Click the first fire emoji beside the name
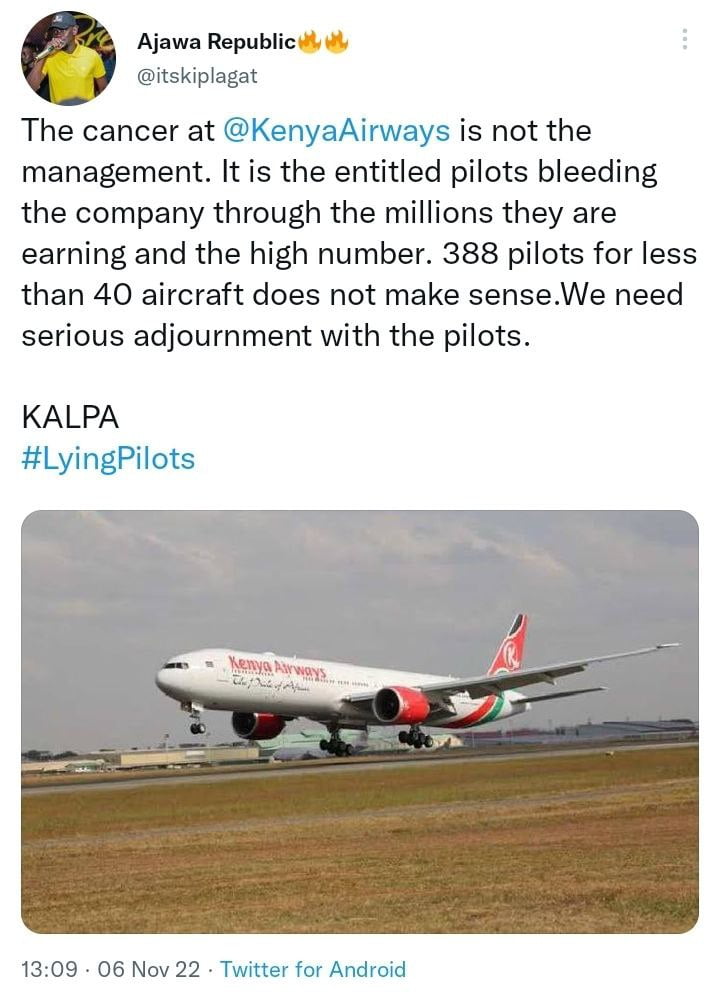Screen dimensions: 718x1002 (x=310, y=42)
